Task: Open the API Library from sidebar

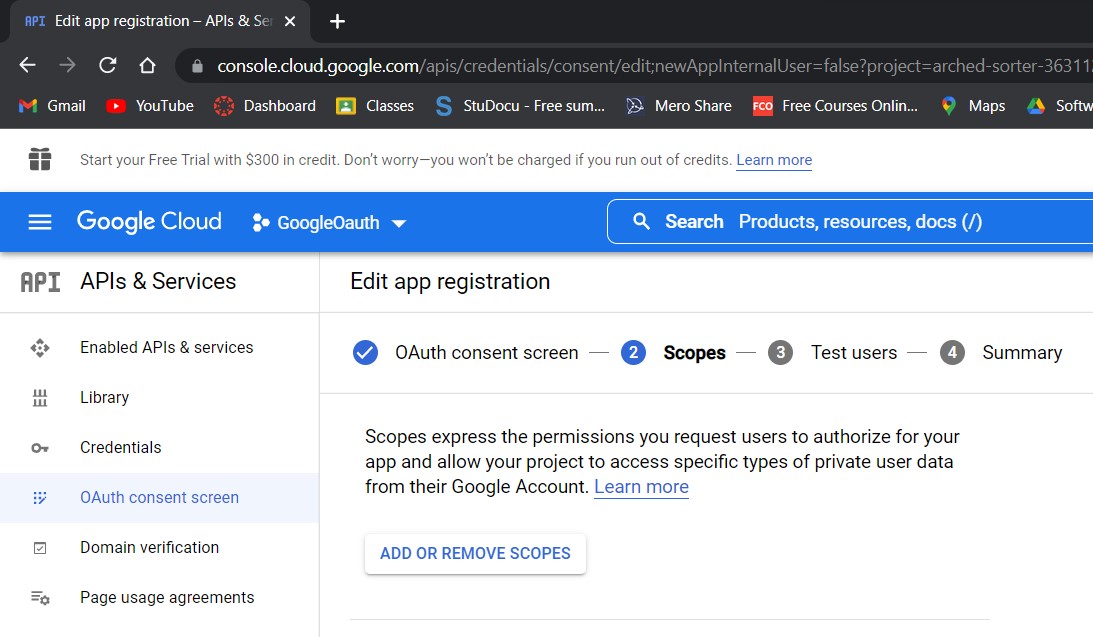Action: point(104,397)
